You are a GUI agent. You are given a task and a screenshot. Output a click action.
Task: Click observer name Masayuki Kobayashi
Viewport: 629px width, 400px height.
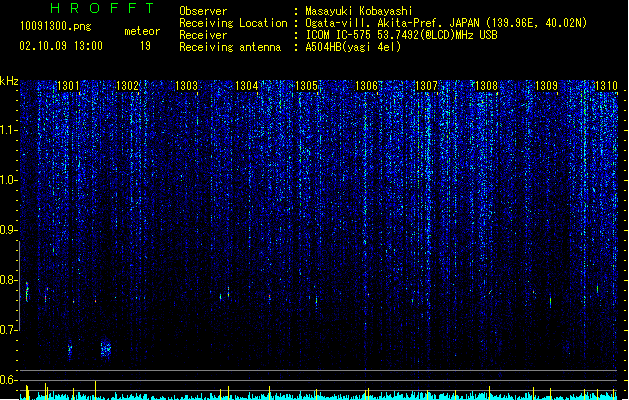pos(359,11)
